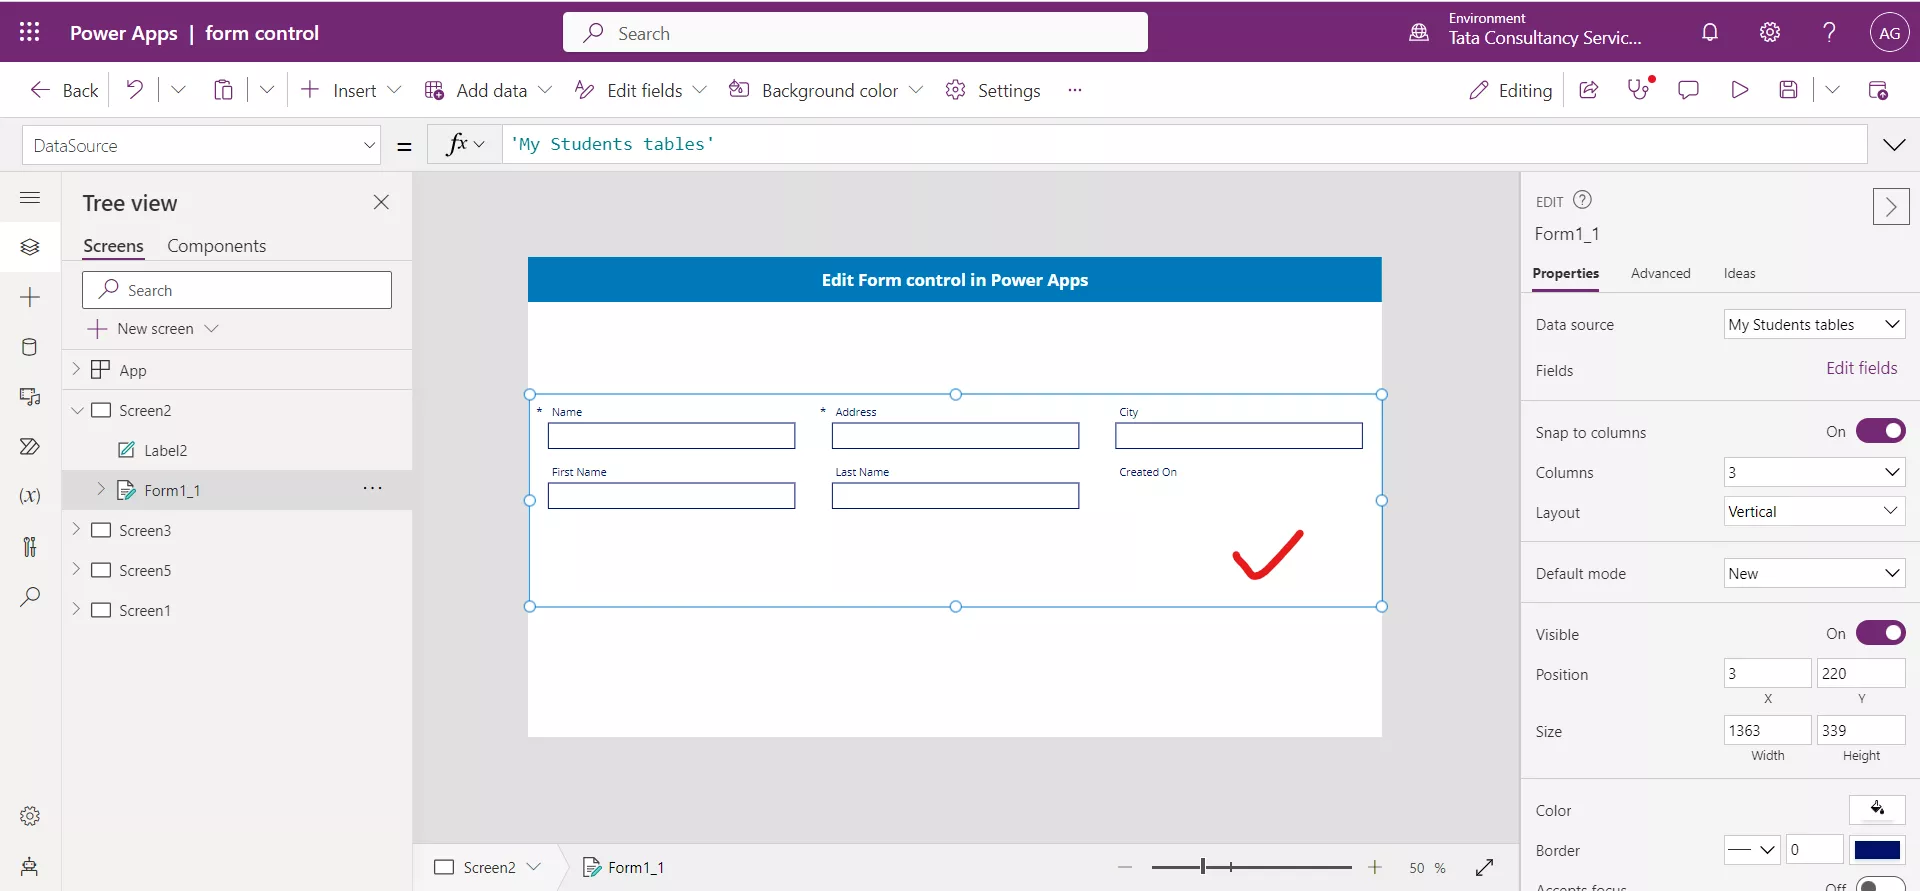The height and width of the screenshot is (891, 1920).
Task: Close the Tree view panel
Action: [381, 202]
